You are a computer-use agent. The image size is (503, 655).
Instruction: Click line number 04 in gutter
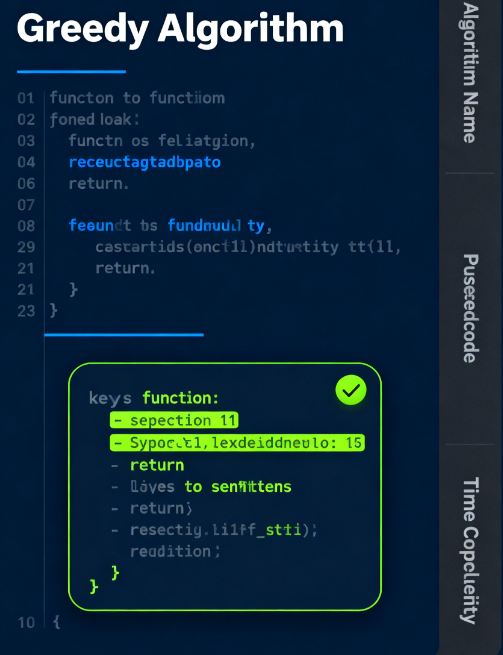click(26, 162)
